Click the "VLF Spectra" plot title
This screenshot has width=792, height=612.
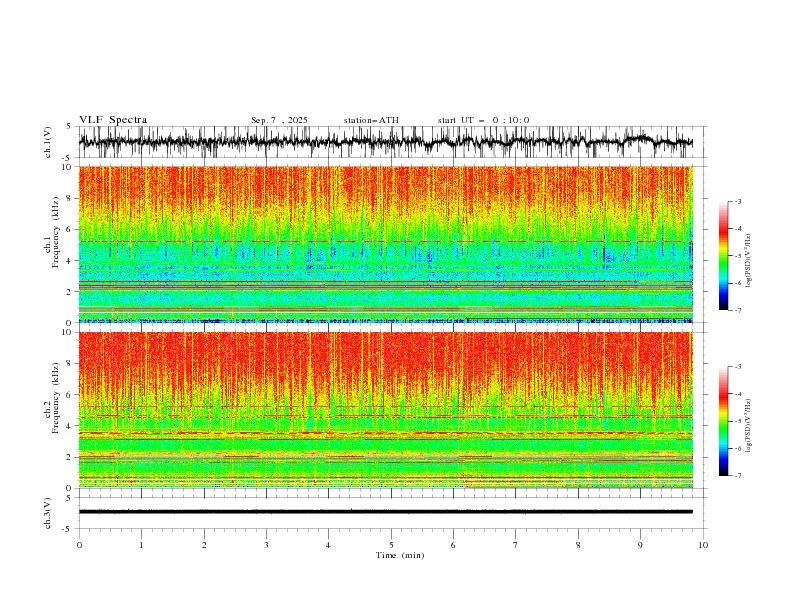pyautogui.click(x=113, y=120)
